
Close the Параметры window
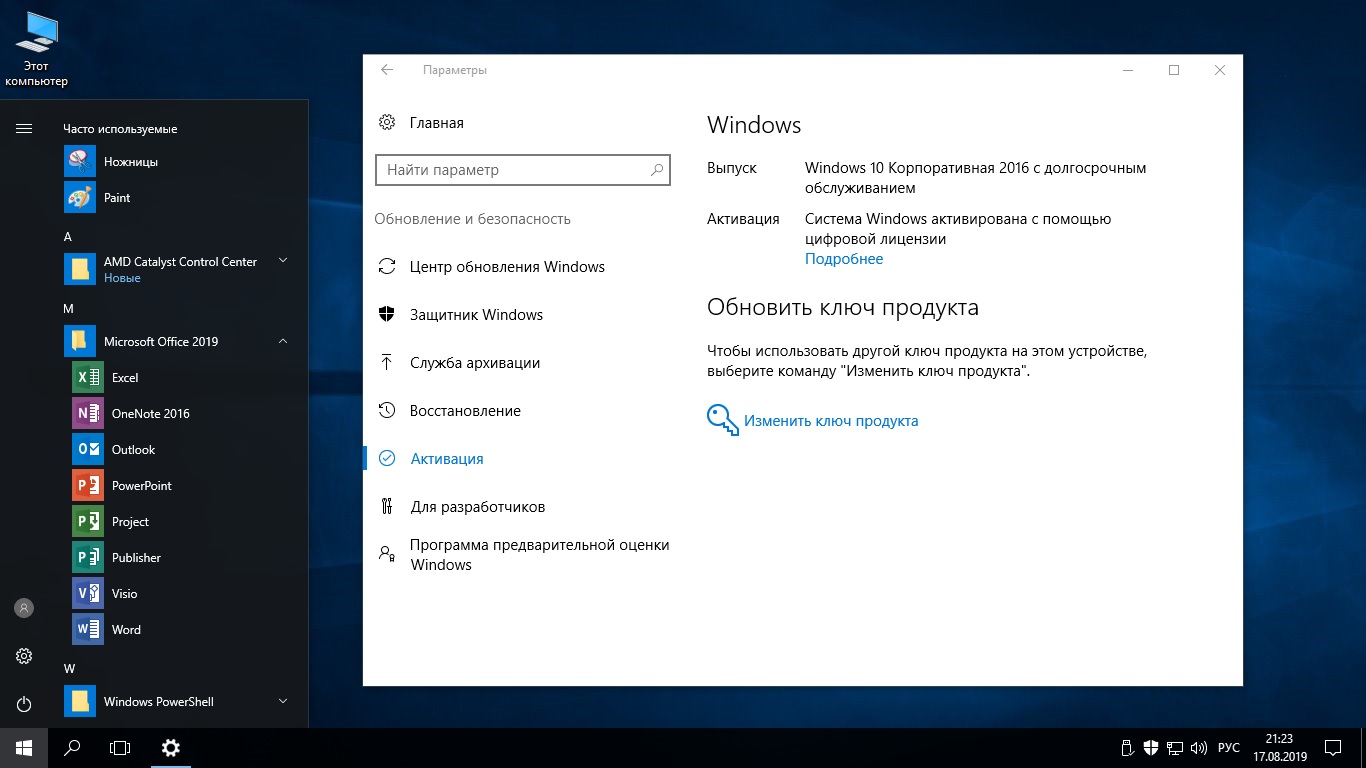pyautogui.click(x=1220, y=70)
